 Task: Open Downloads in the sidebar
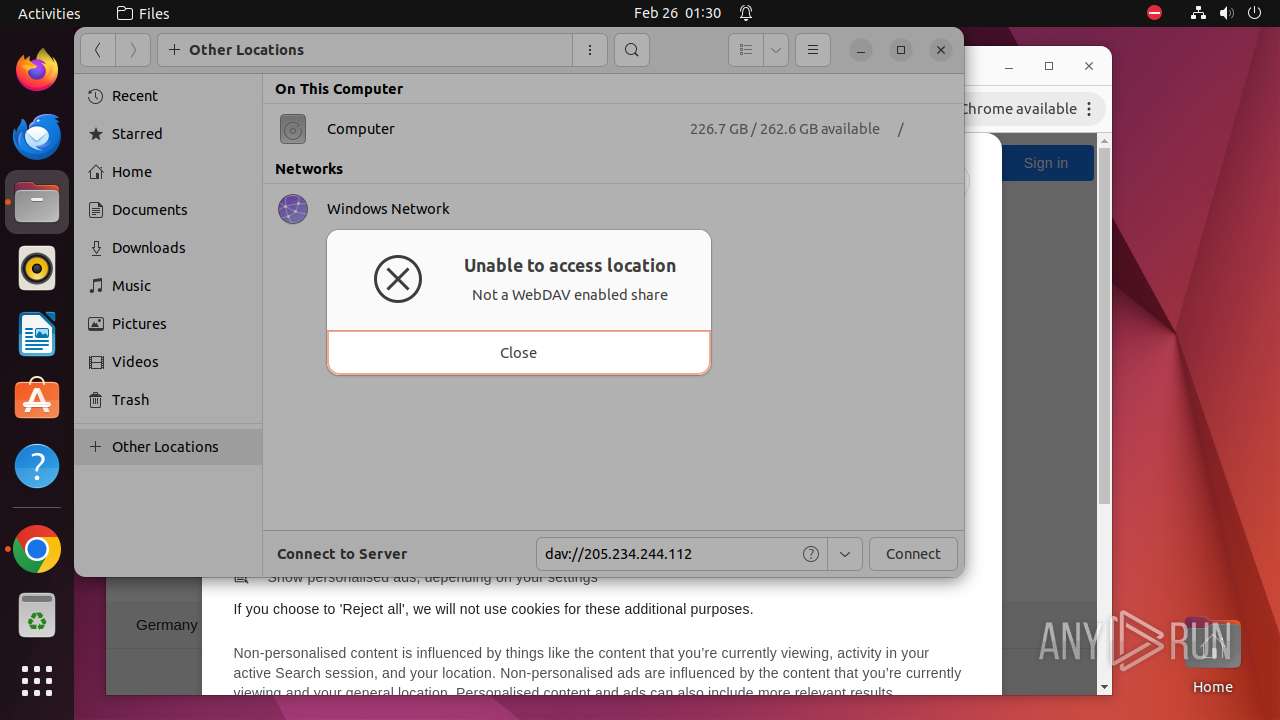tap(168, 248)
